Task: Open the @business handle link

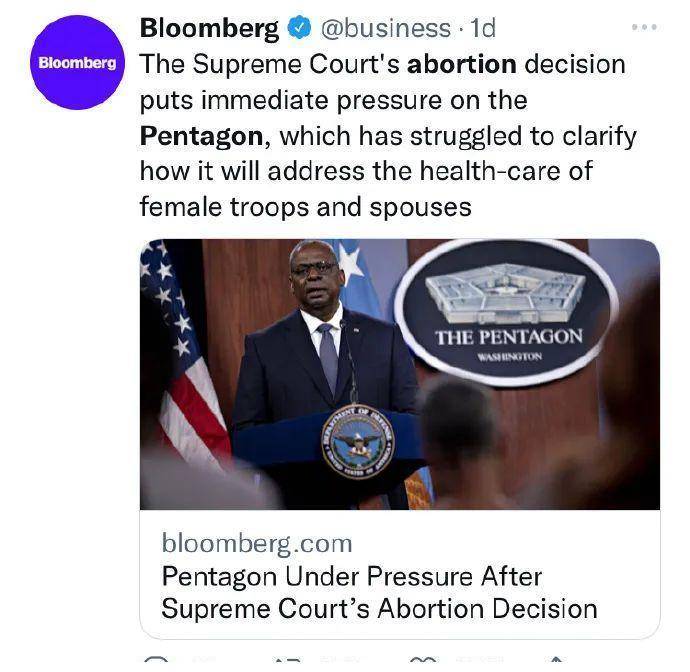Action: (x=385, y=28)
